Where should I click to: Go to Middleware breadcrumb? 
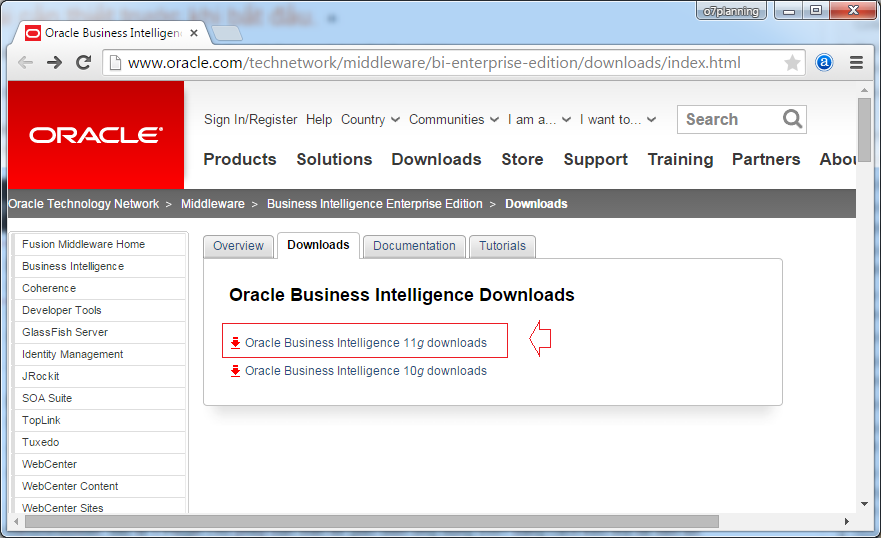coord(212,204)
